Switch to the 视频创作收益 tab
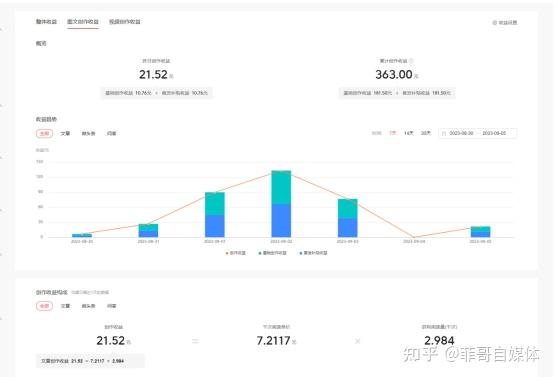Viewport: 554px width, 377px height. pos(124,22)
